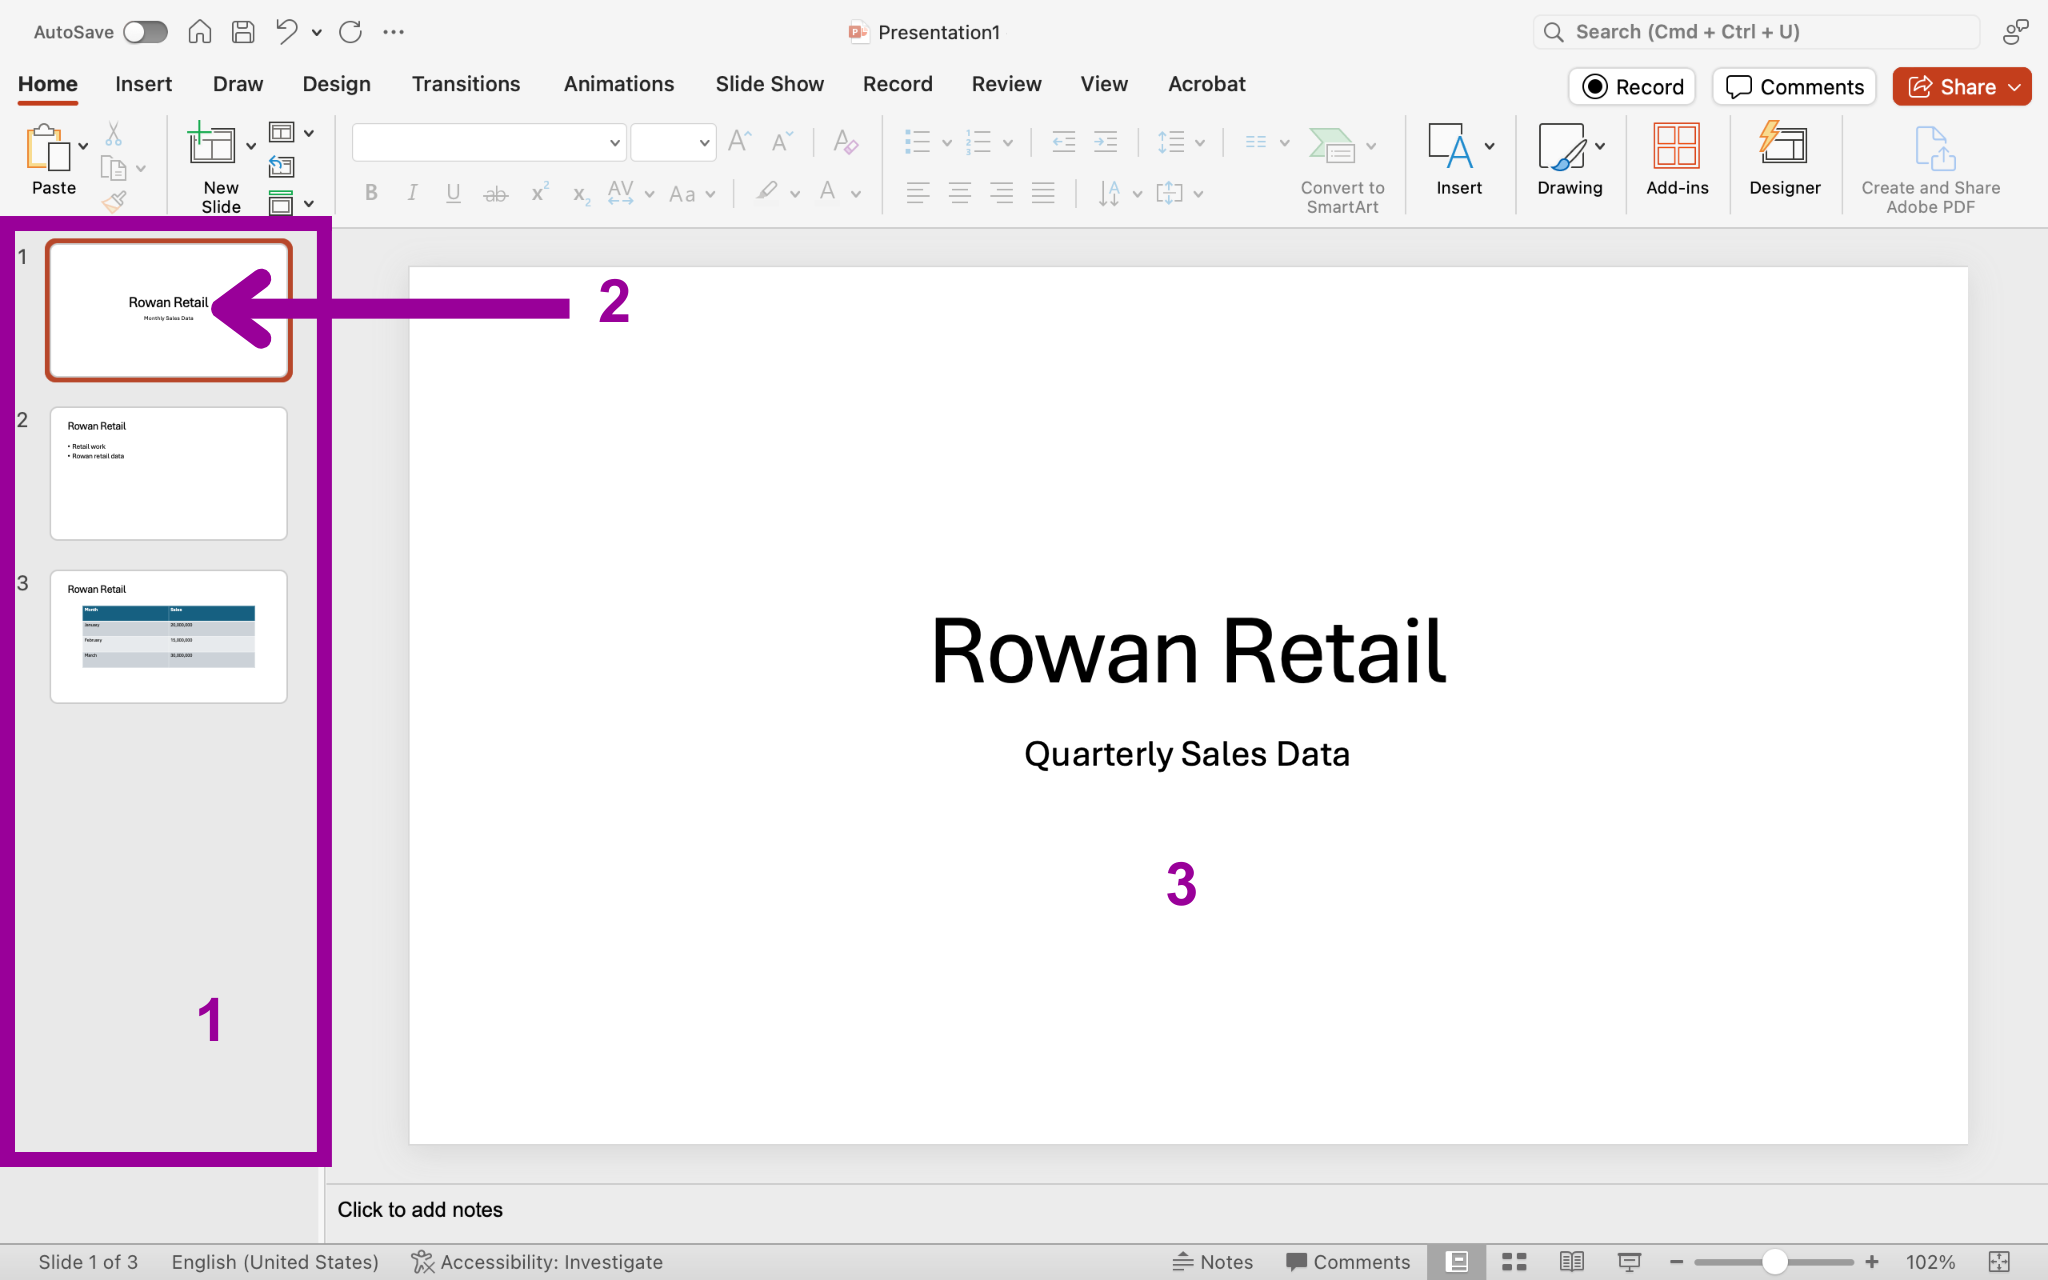This screenshot has width=2048, height=1280.
Task: Click the Notes button in status bar
Action: 1213,1262
